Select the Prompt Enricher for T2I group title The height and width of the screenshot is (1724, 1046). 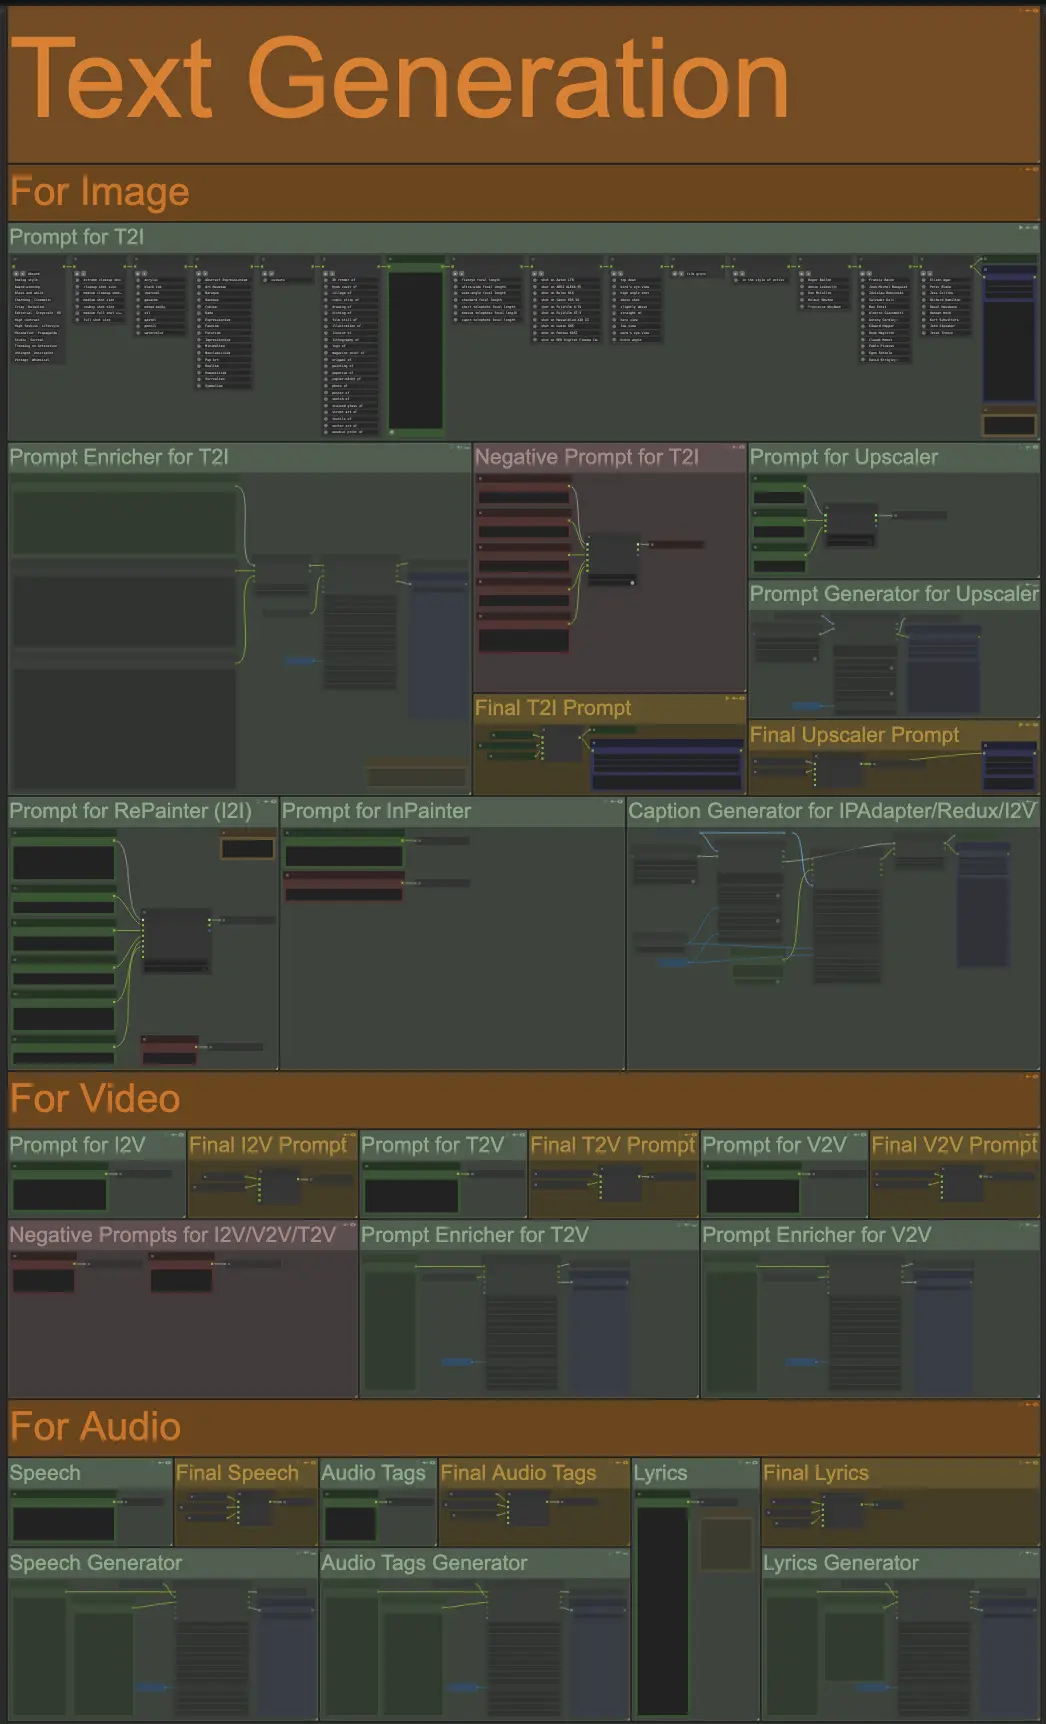pyautogui.click(x=119, y=457)
